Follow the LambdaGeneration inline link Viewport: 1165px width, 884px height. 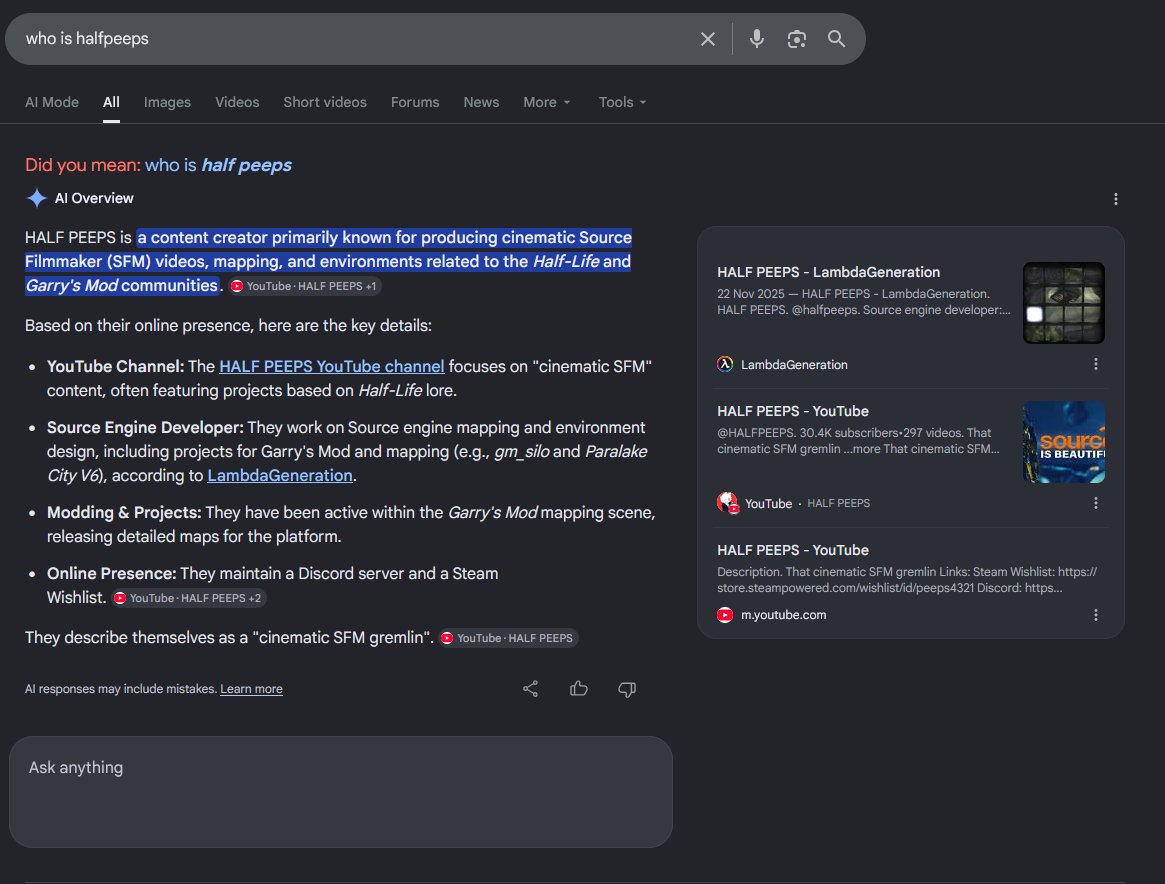(x=279, y=475)
